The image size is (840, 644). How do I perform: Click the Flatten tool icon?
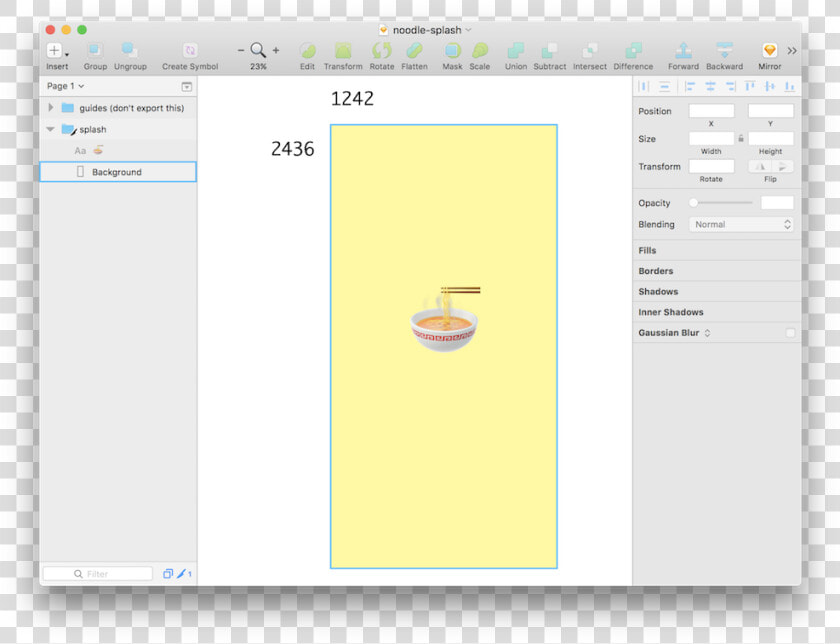pyautogui.click(x=414, y=50)
